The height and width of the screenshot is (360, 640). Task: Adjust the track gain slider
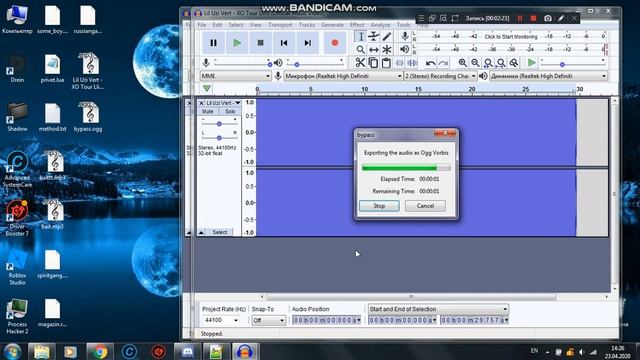[219, 123]
